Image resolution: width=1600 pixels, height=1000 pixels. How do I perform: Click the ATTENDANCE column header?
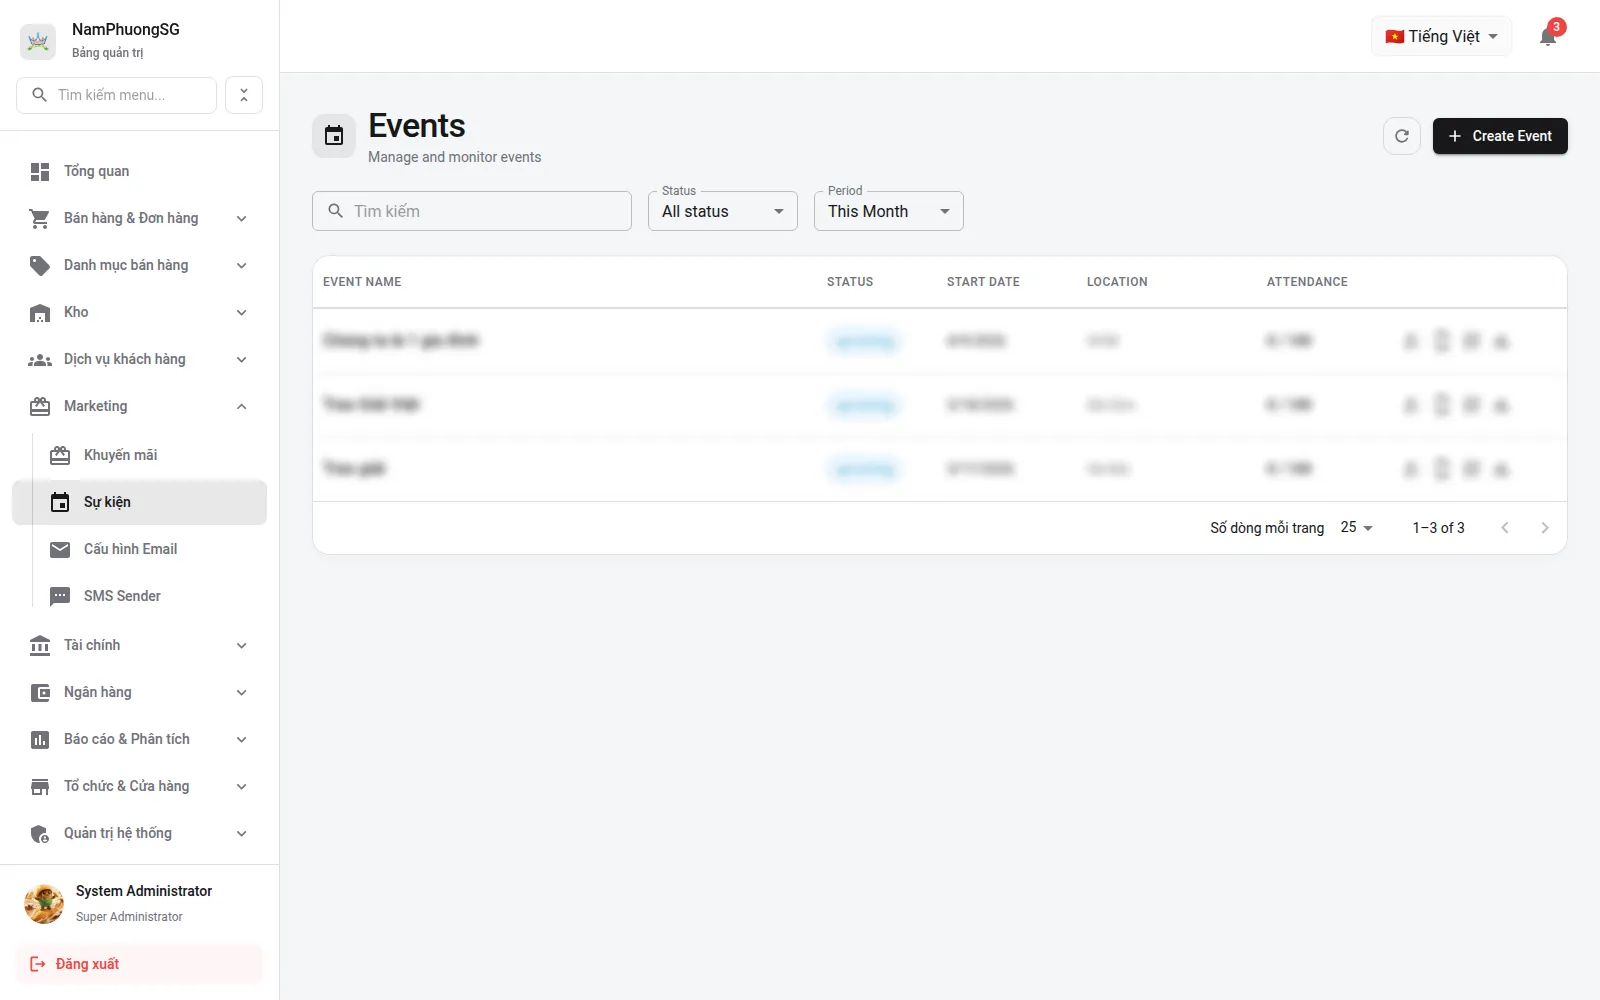[1307, 282]
